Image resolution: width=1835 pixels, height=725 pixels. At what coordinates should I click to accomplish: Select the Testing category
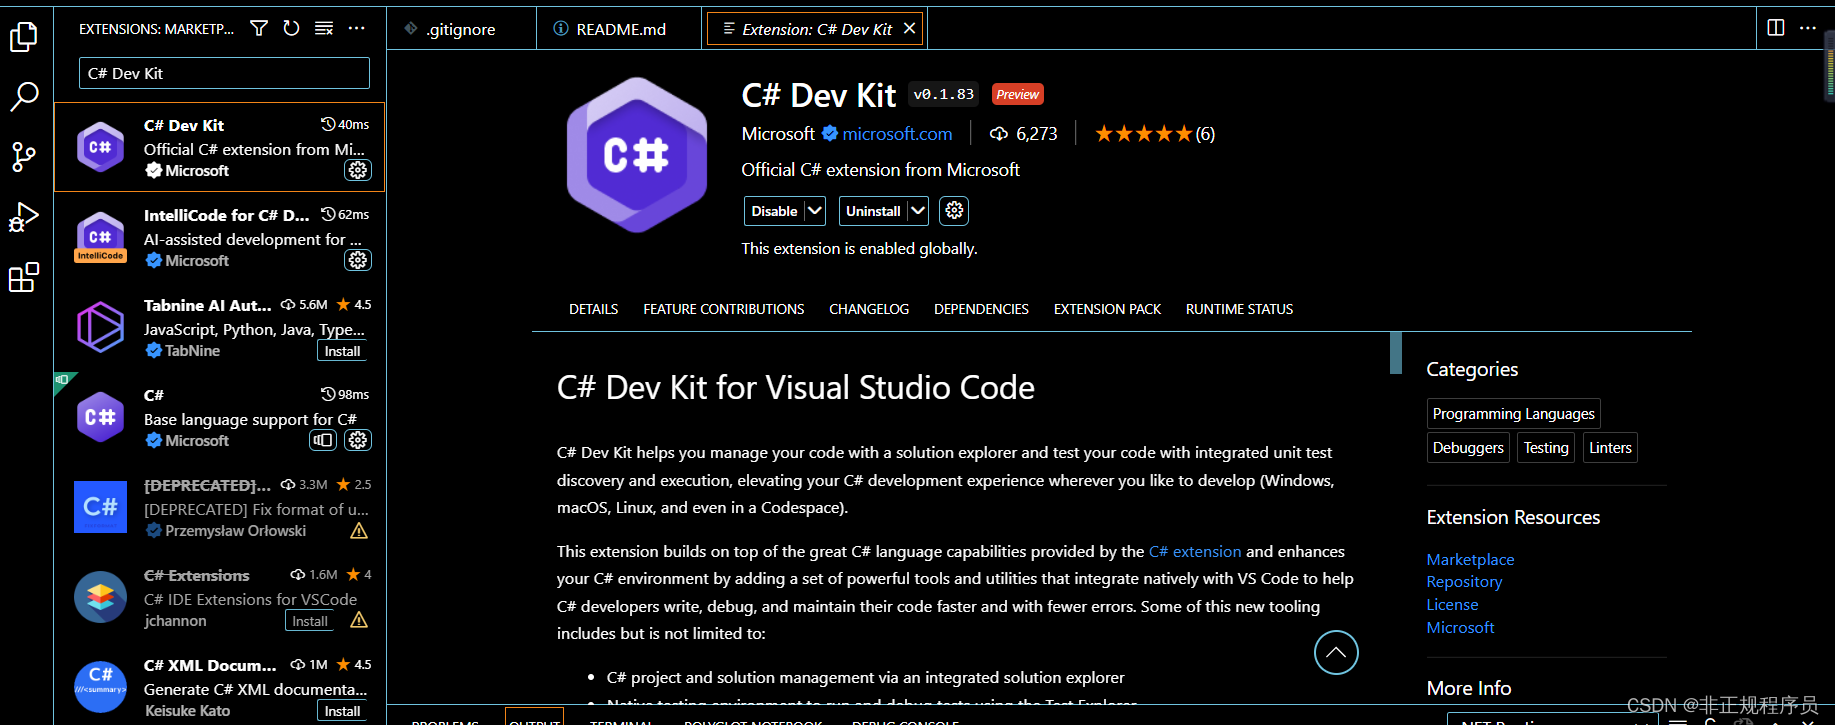click(x=1546, y=448)
